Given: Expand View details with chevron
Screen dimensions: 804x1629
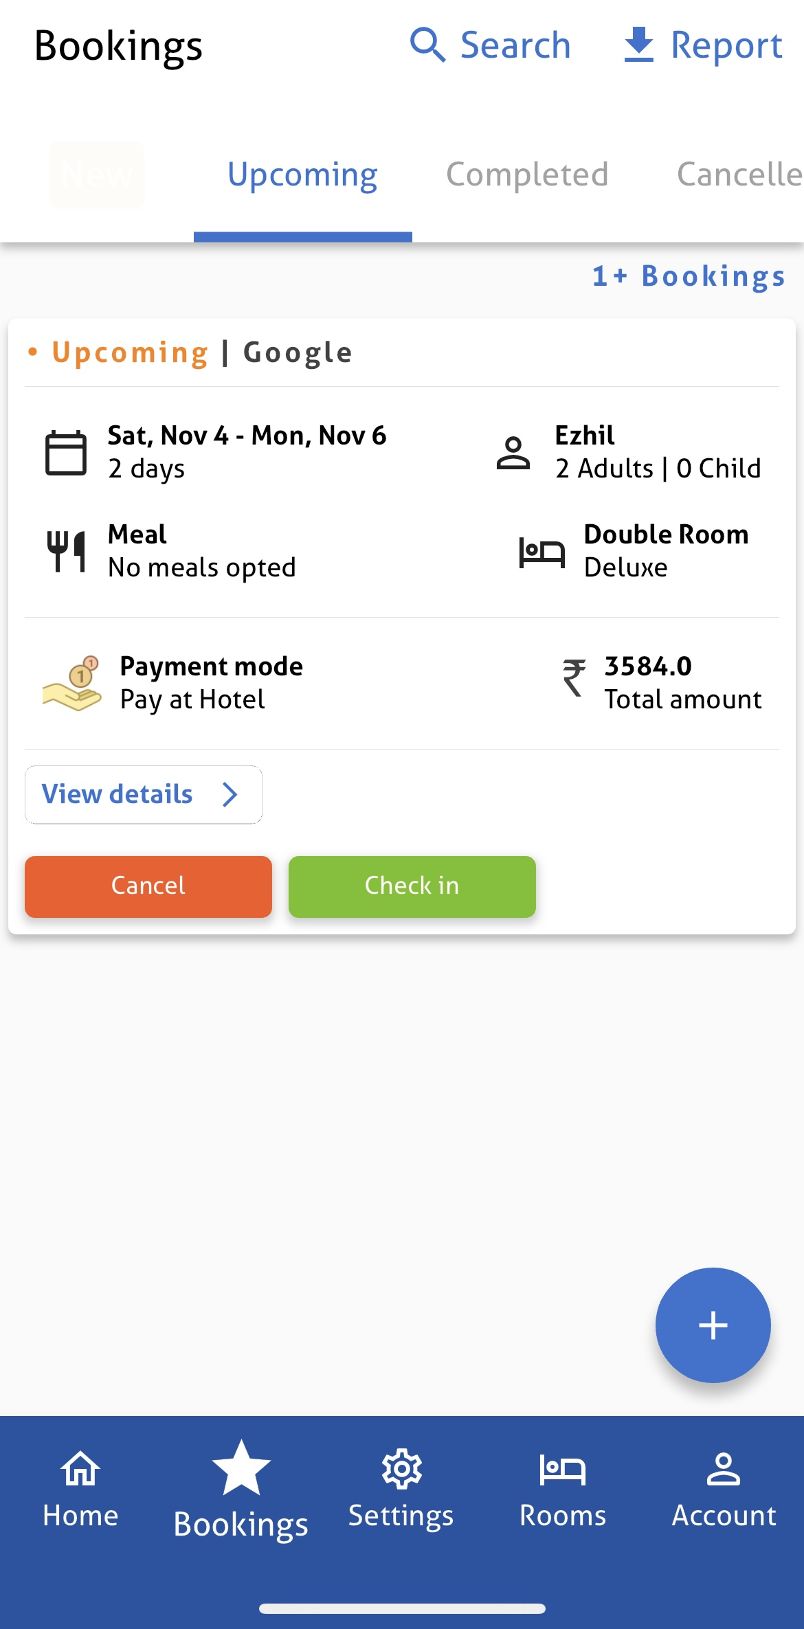Looking at the screenshot, I should pyautogui.click(x=143, y=794).
